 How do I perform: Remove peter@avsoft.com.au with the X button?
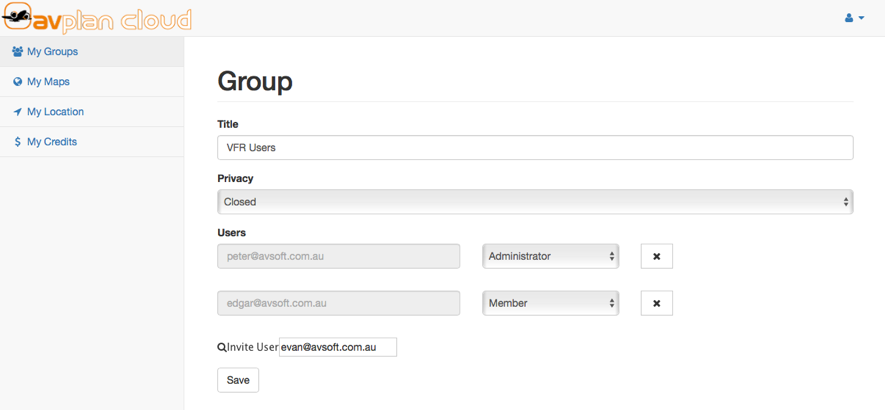[656, 257]
